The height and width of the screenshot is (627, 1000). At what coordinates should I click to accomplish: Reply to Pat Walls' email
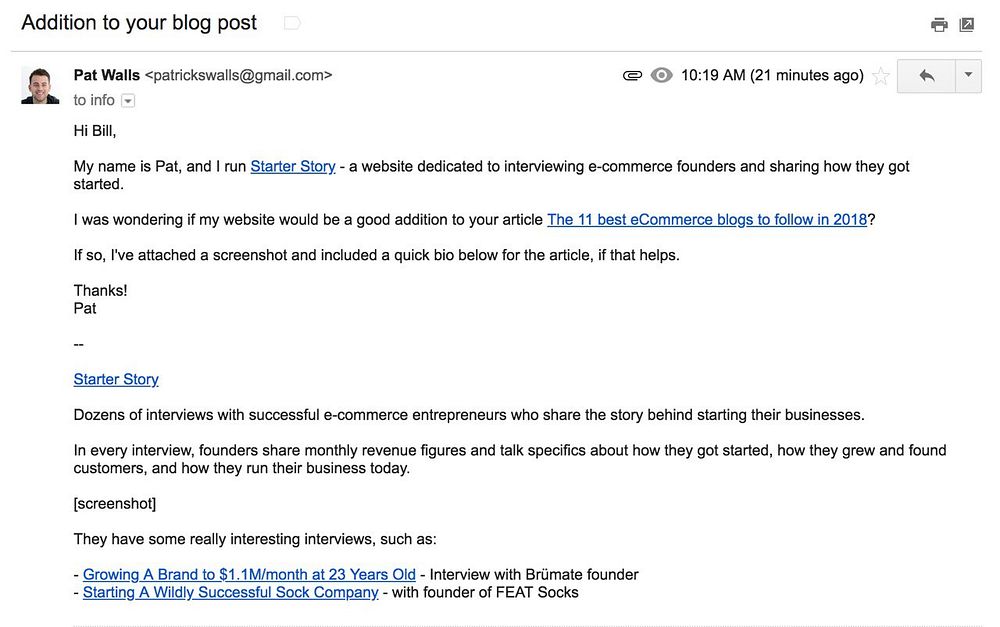tap(927, 76)
